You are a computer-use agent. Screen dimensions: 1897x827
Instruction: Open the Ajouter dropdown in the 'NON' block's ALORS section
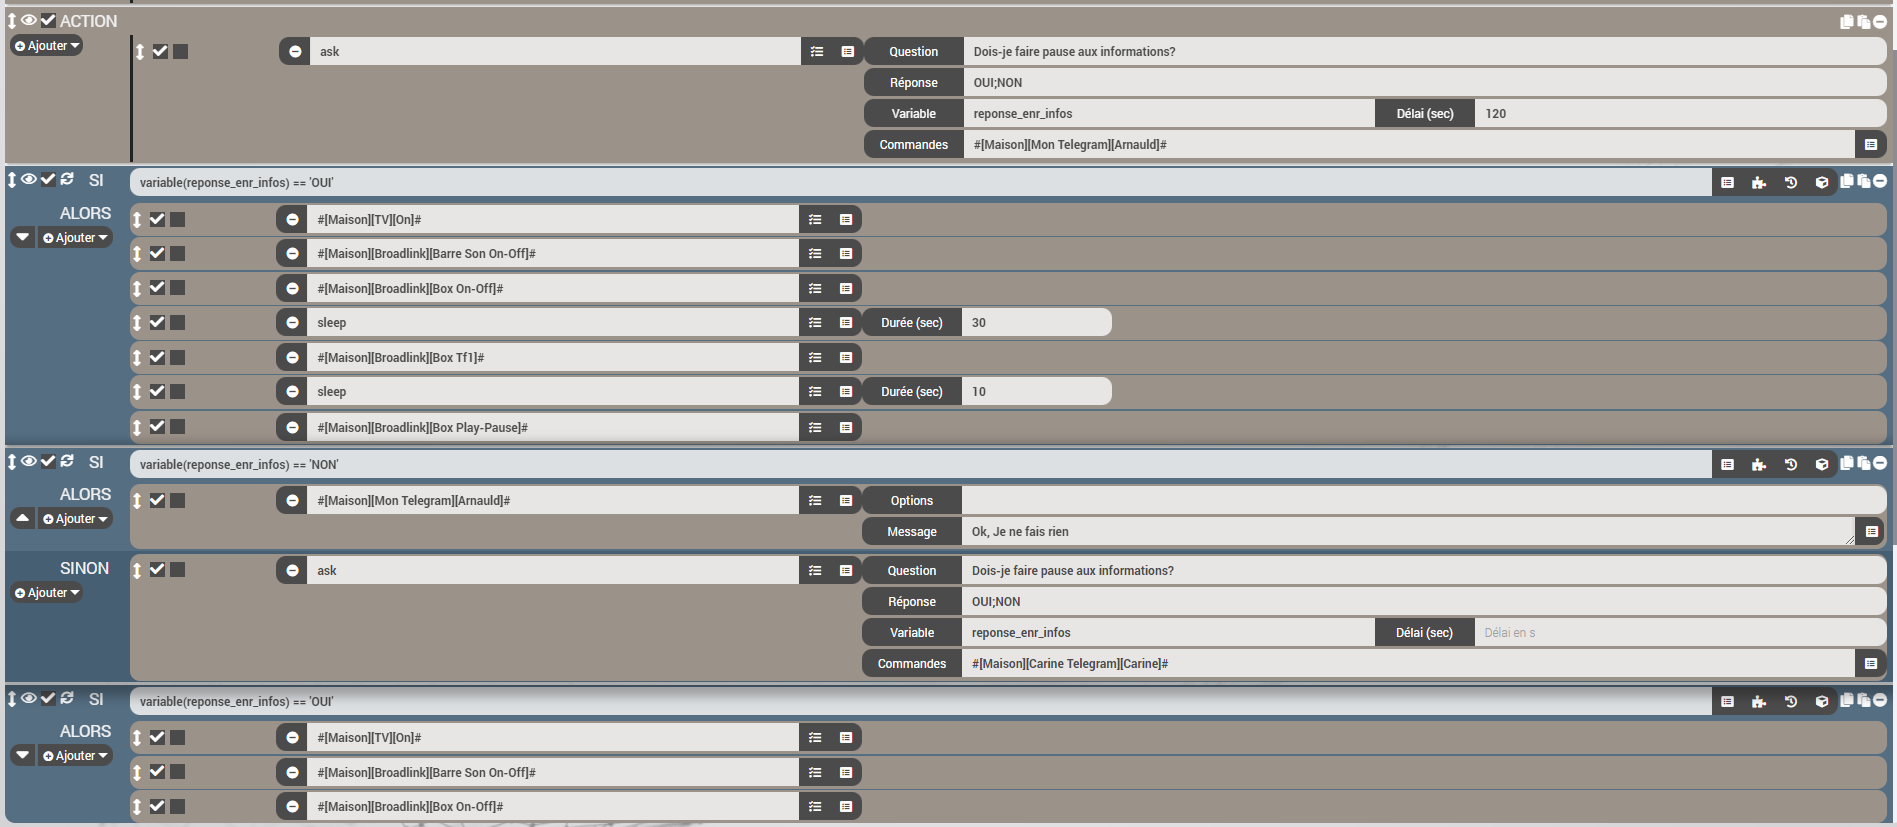[75, 519]
